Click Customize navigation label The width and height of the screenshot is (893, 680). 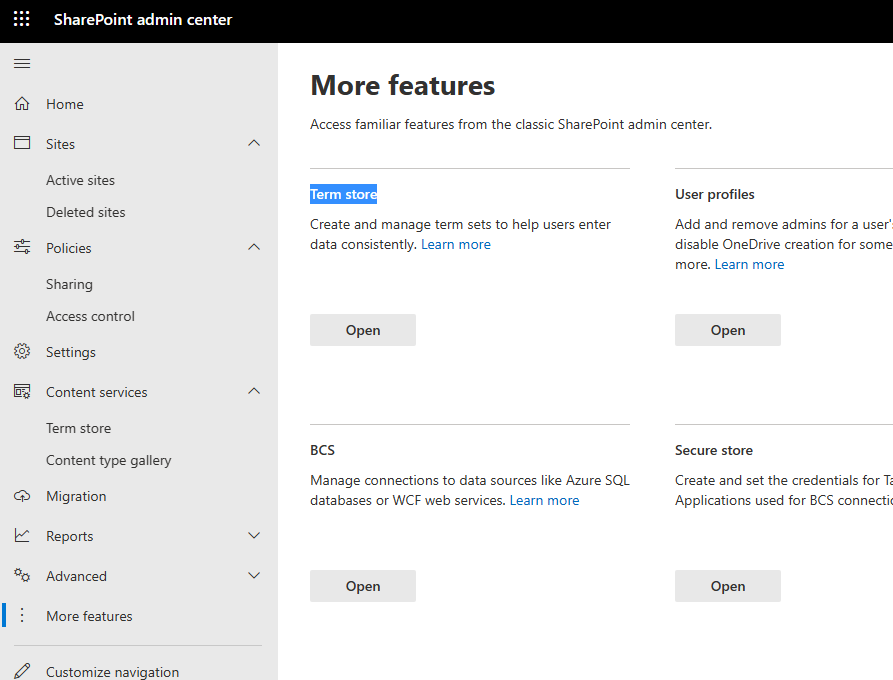113,672
